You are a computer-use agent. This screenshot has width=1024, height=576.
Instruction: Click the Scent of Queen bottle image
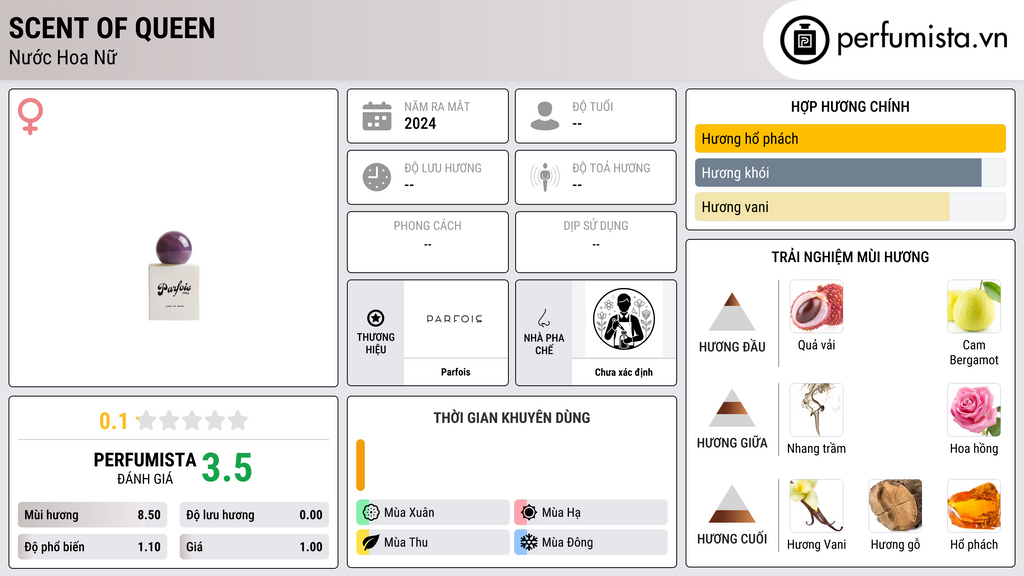click(x=174, y=276)
